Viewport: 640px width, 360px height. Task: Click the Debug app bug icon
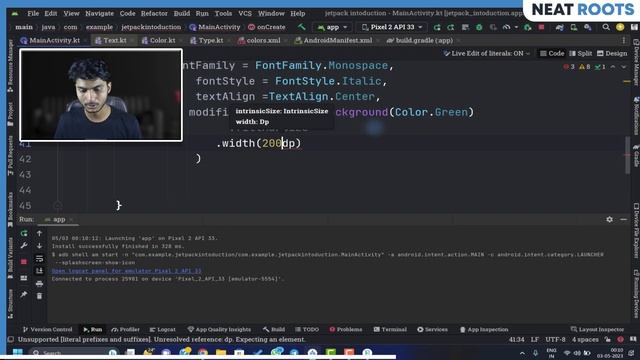pyautogui.click(x=479, y=27)
